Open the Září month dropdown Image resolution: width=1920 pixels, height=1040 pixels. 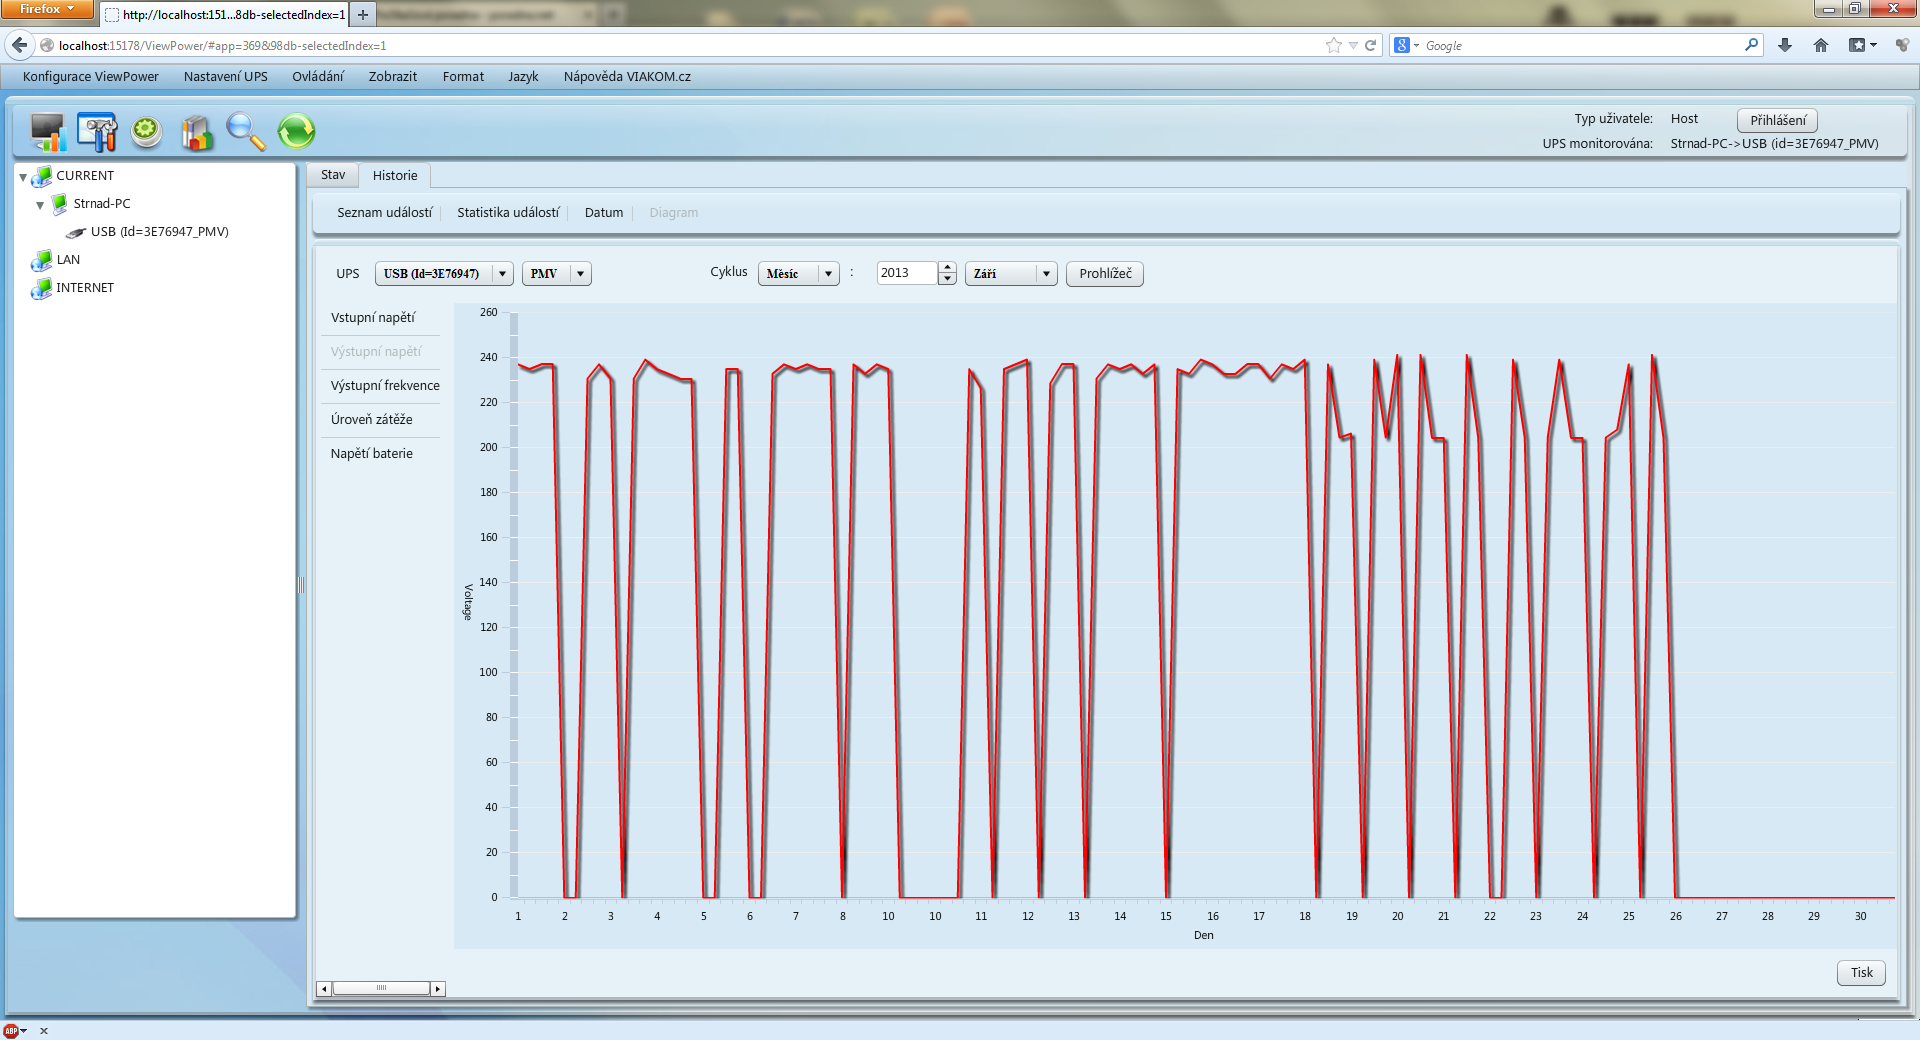[1046, 274]
